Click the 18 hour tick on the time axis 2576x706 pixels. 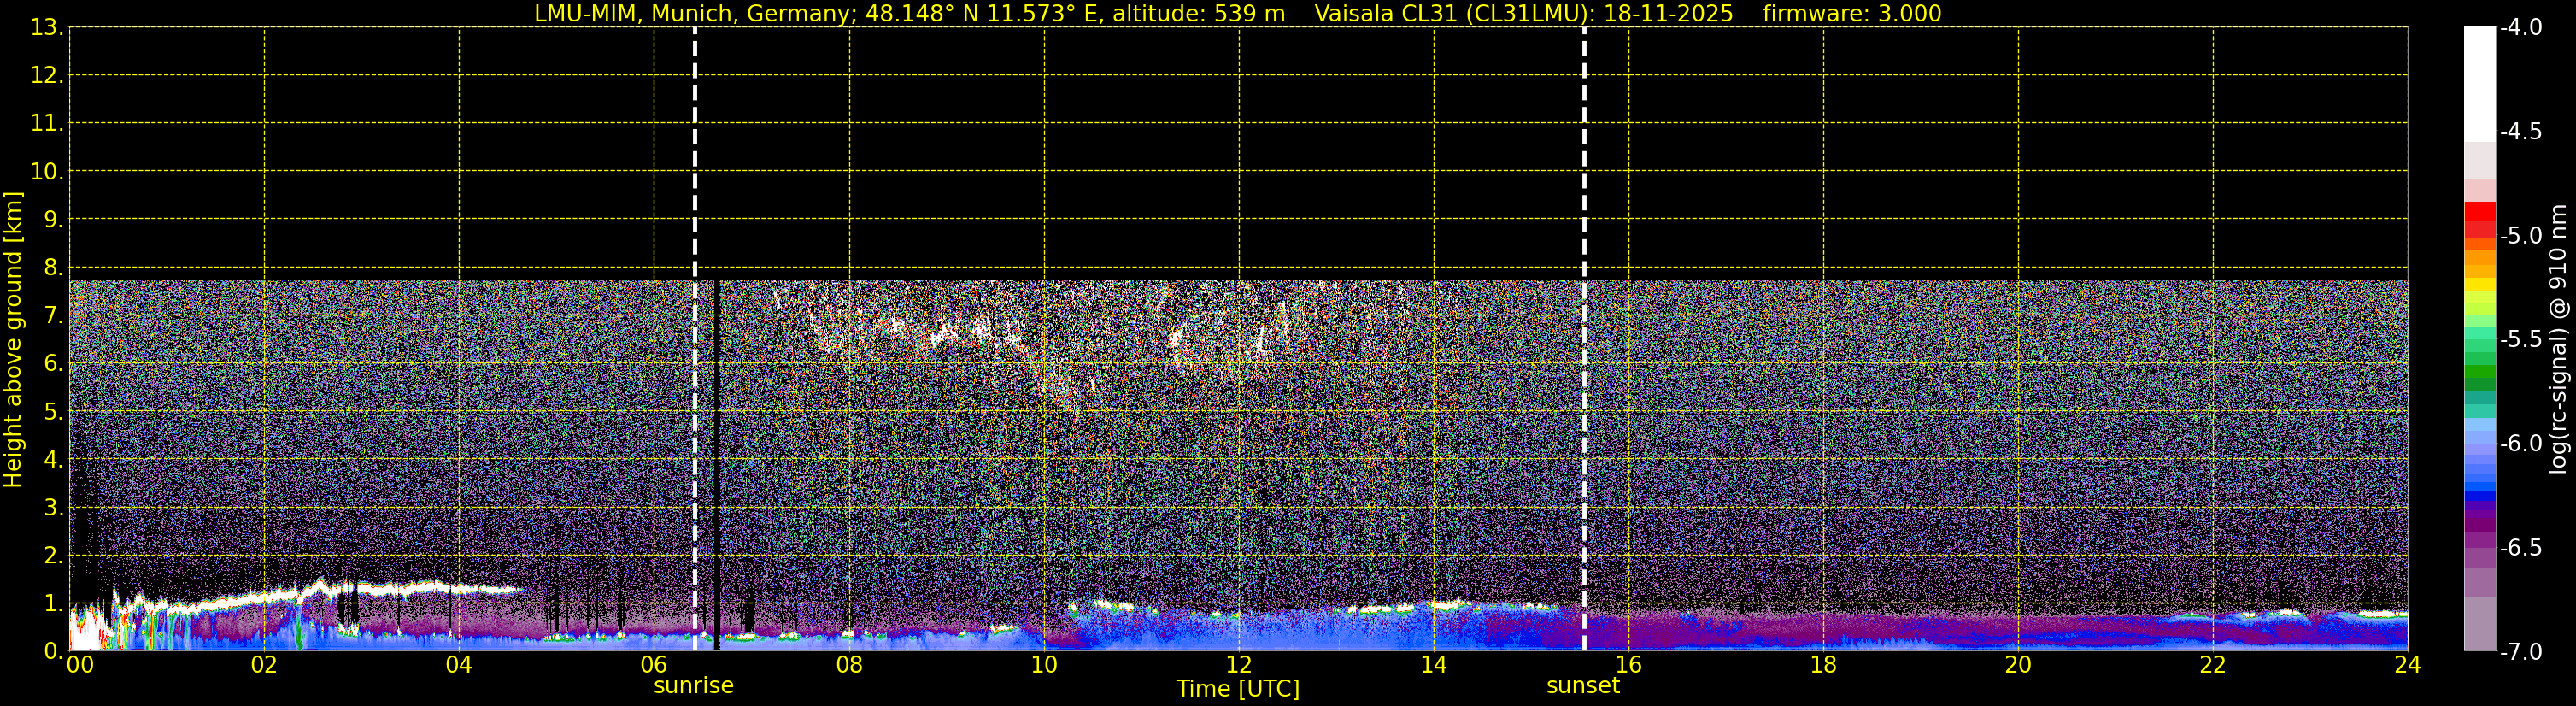[x=1823, y=665]
